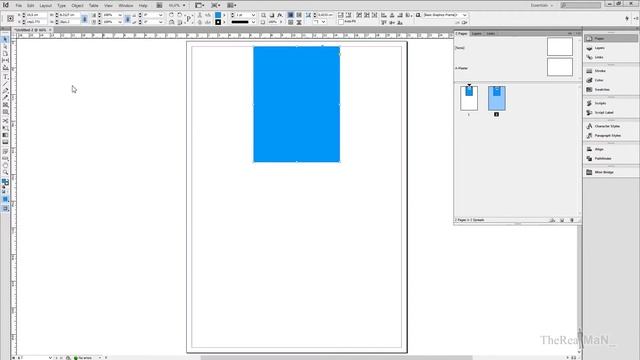Viewport: 640px width, 360px height.
Task: Open the Layers panel from the dock
Action: (611, 48)
